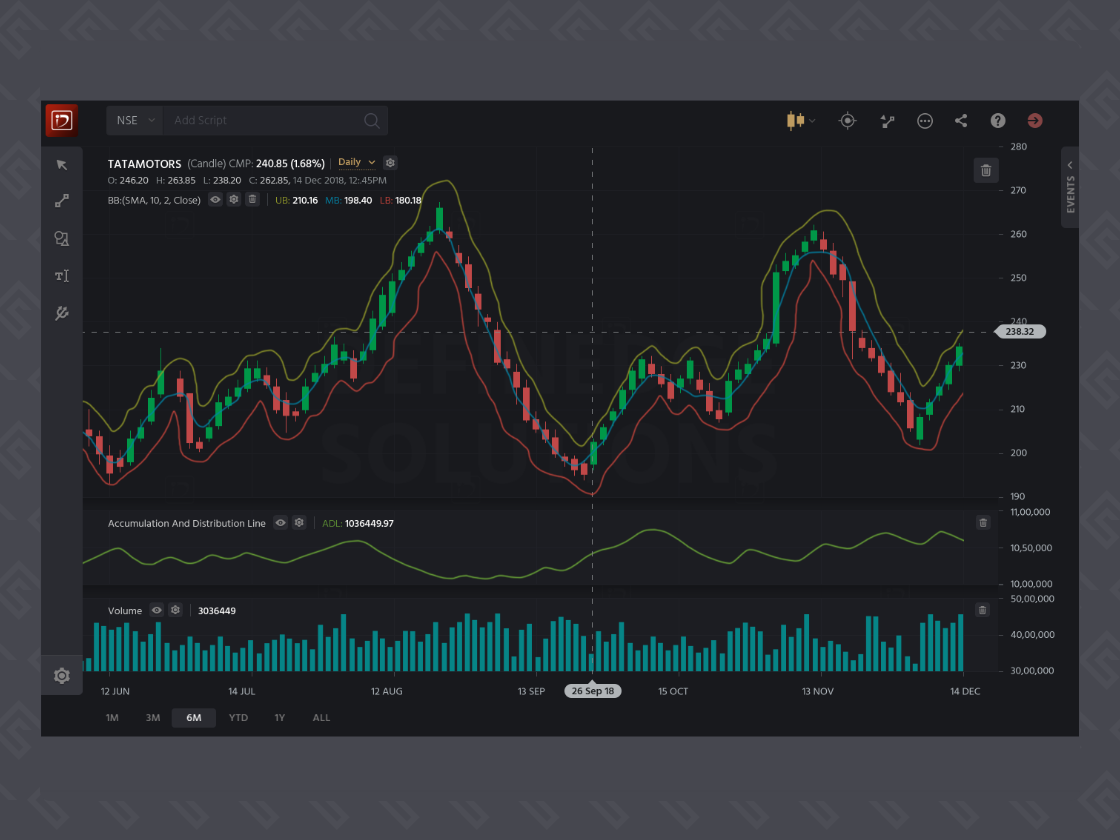Select the 3M time range
This screenshot has height=840, width=1120.
[x=153, y=717]
